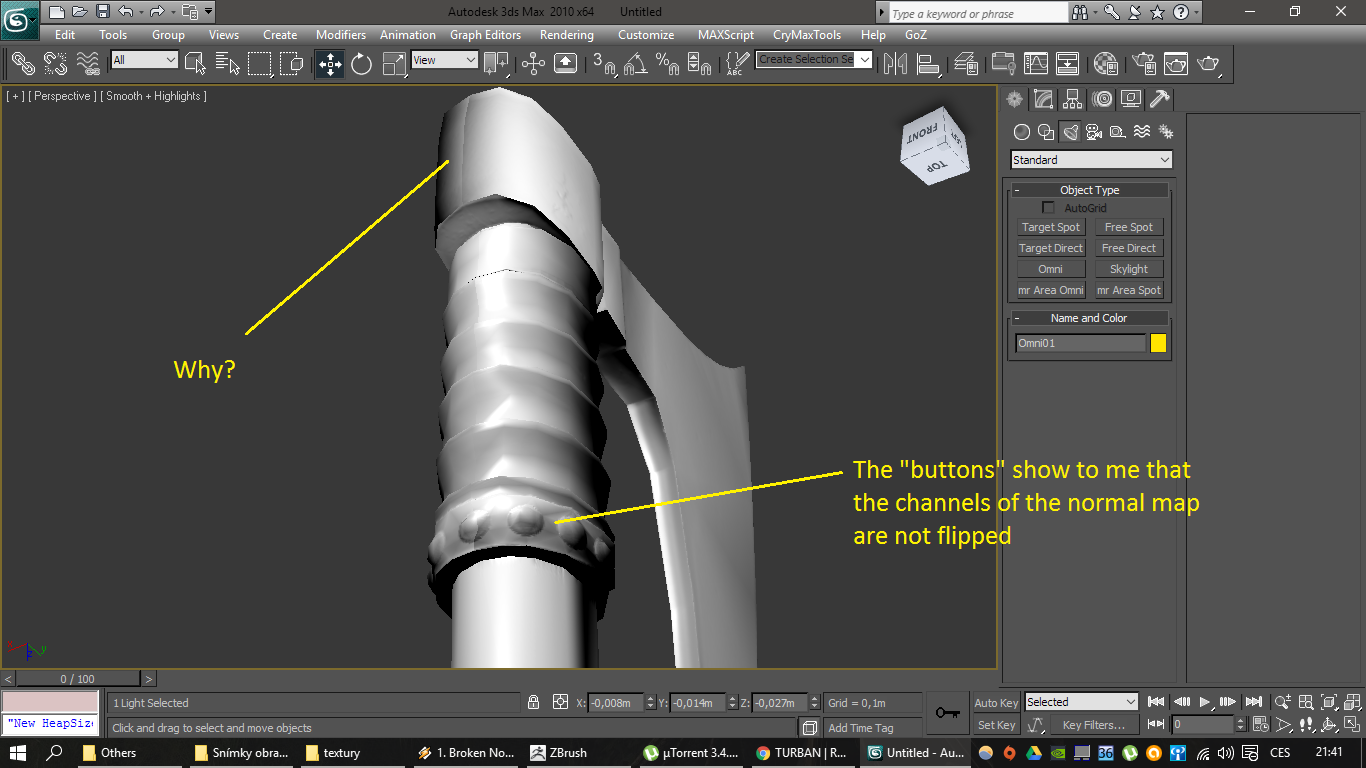Activate the Select and Scale tool
Image resolution: width=1366 pixels, height=768 pixels.
pos(393,64)
